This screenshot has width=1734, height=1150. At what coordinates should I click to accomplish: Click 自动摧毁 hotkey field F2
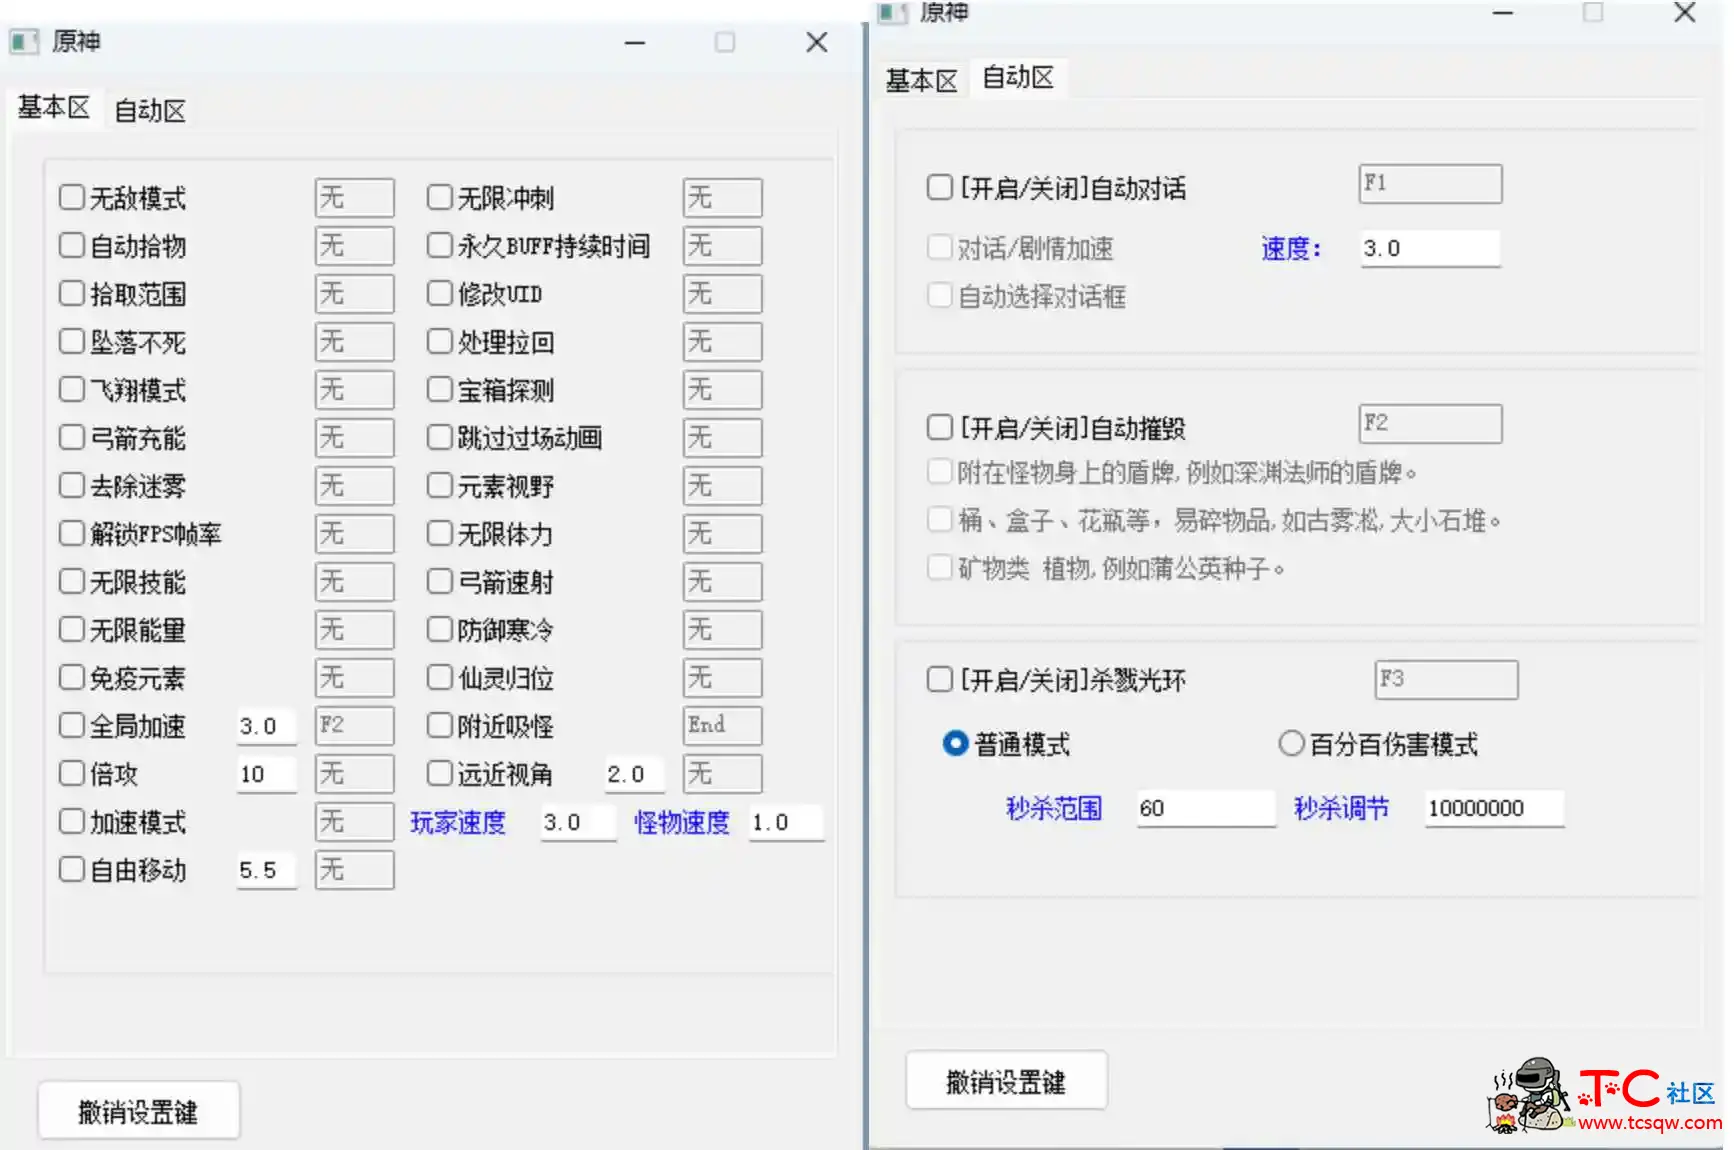click(x=1431, y=424)
